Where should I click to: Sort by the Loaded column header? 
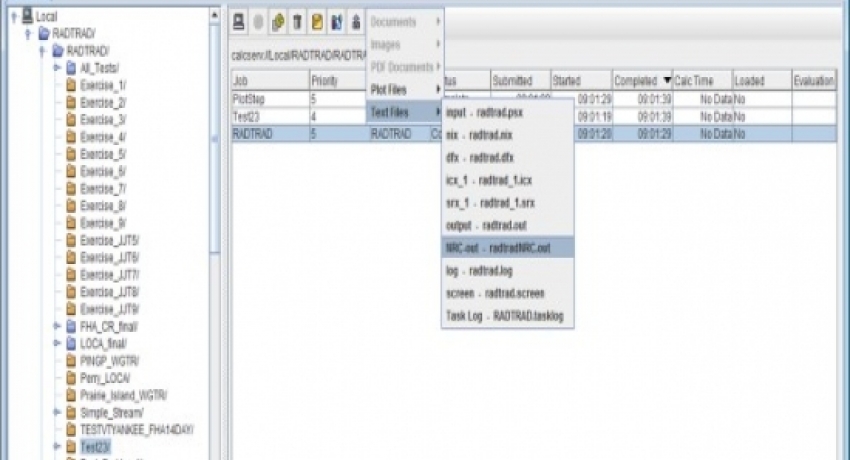pos(762,81)
